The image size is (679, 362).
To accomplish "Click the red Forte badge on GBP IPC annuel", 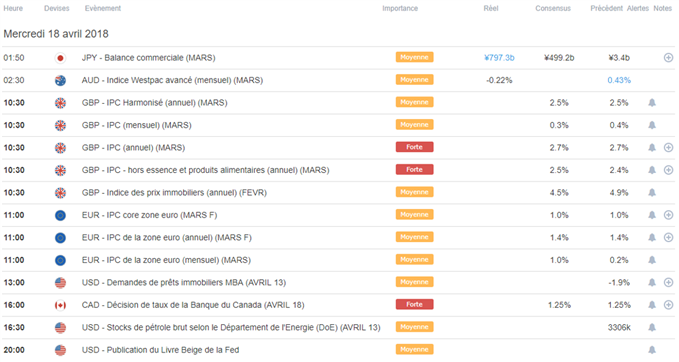I will [x=414, y=147].
